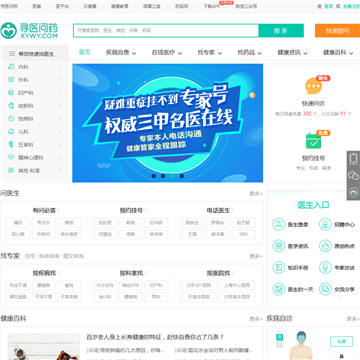Open the 儿科 department icon in sidebar
Image resolution: width=360 pixels, height=360 pixels.
(11, 131)
